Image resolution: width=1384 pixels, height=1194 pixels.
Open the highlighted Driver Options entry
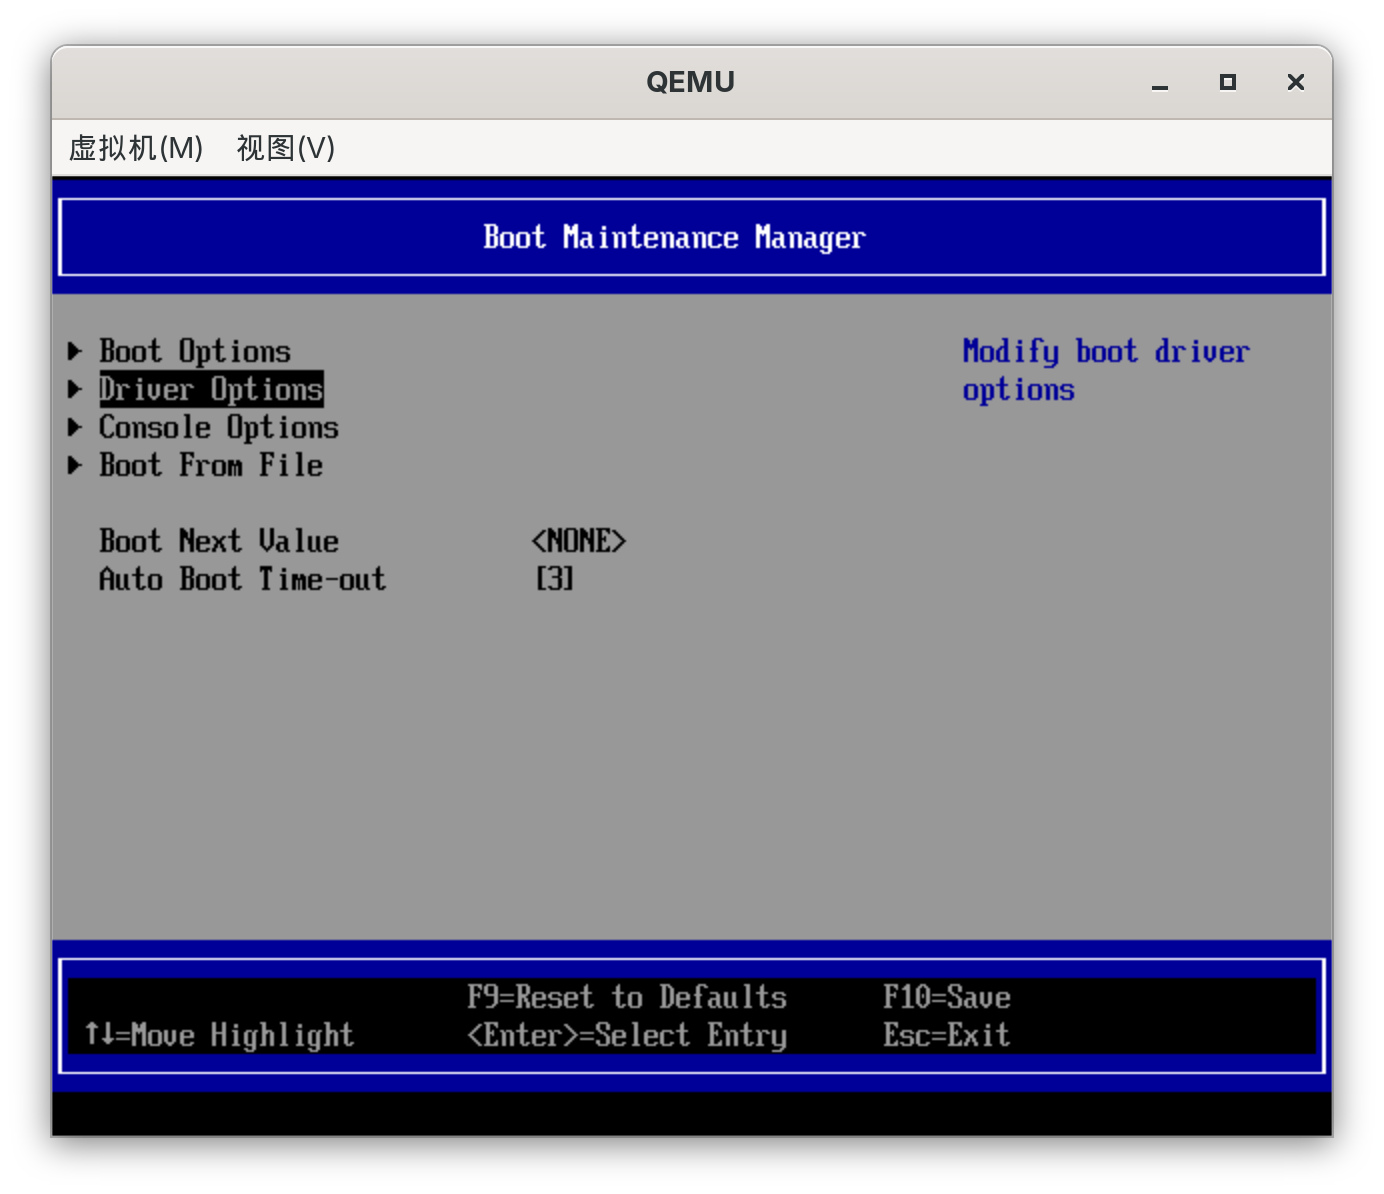click(211, 389)
